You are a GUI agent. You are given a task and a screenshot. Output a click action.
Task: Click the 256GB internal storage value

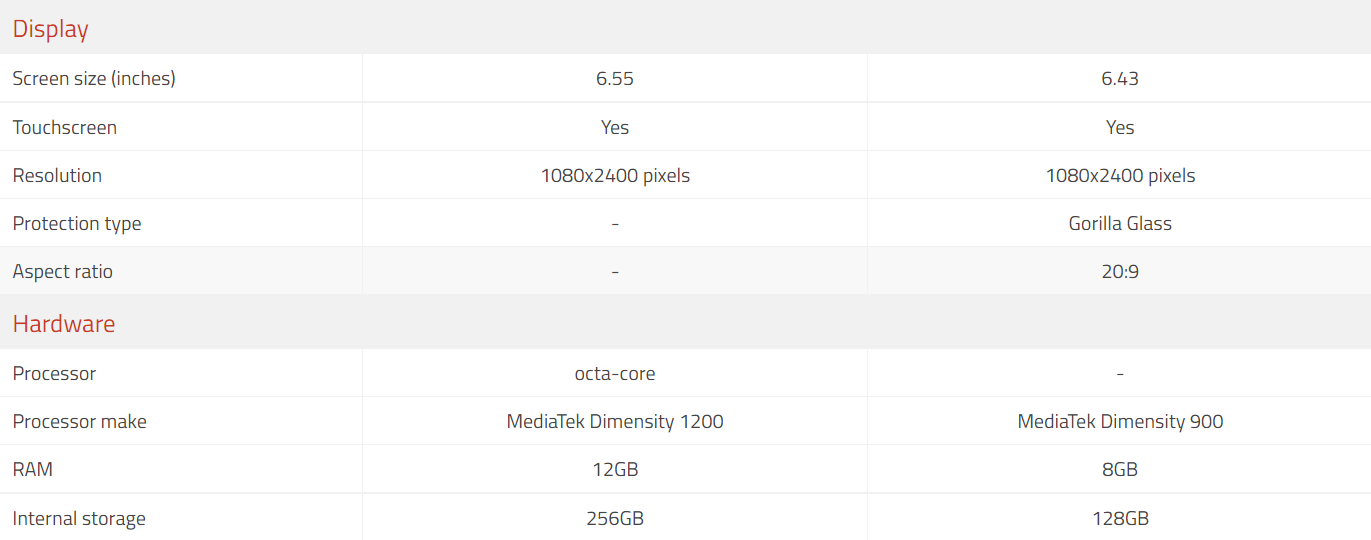point(615,518)
